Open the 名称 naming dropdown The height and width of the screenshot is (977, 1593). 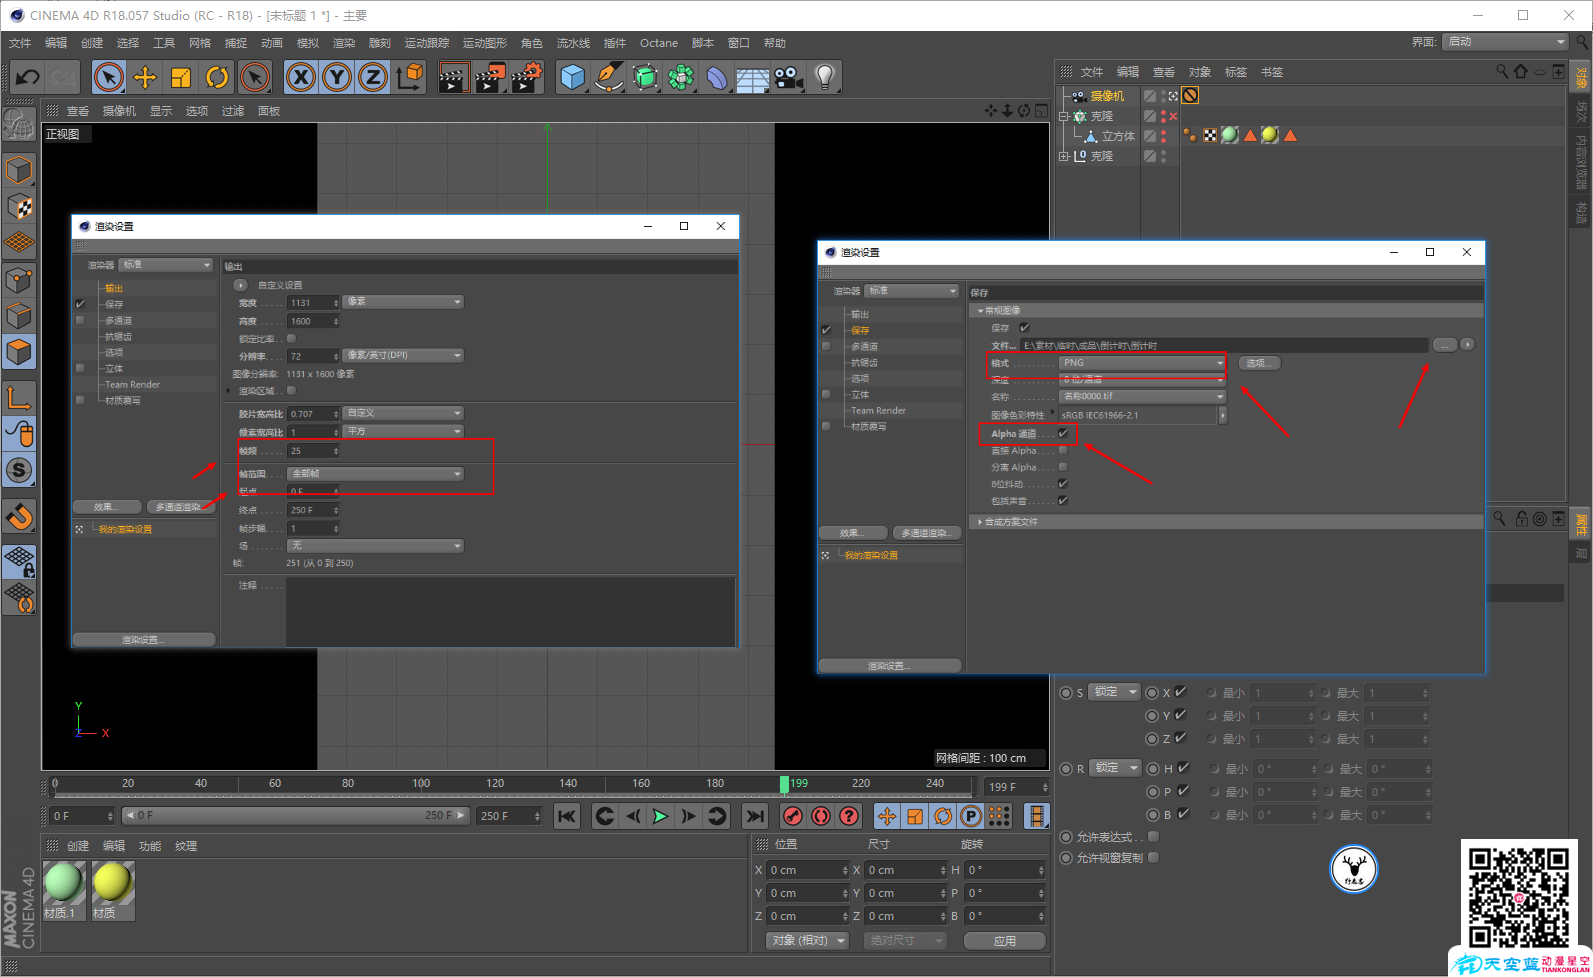pos(1142,396)
